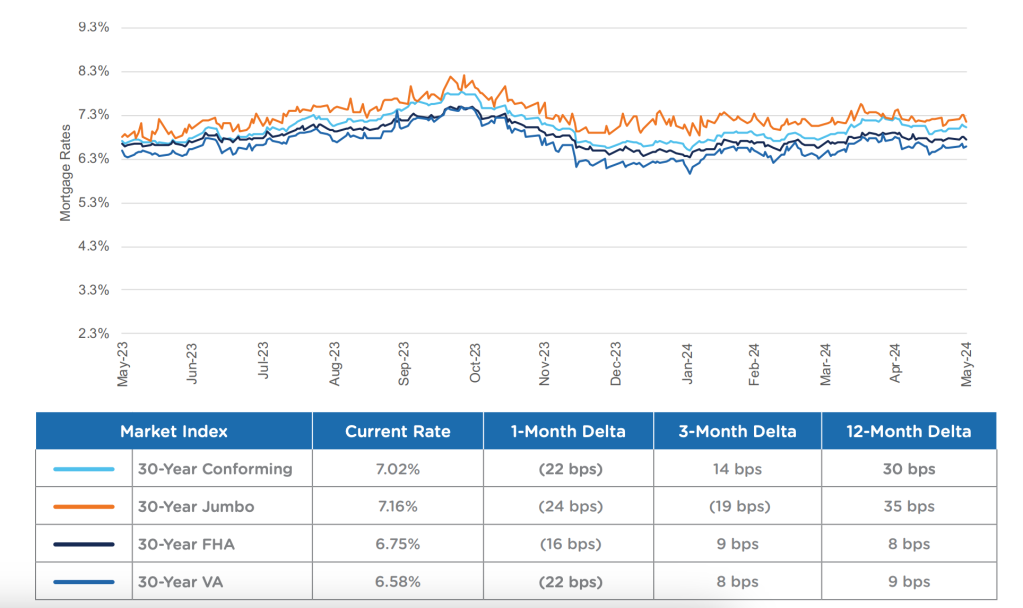Image resolution: width=1023 pixels, height=608 pixels.
Task: Click the 35 bps 12-month delta cell
Action: (x=909, y=507)
